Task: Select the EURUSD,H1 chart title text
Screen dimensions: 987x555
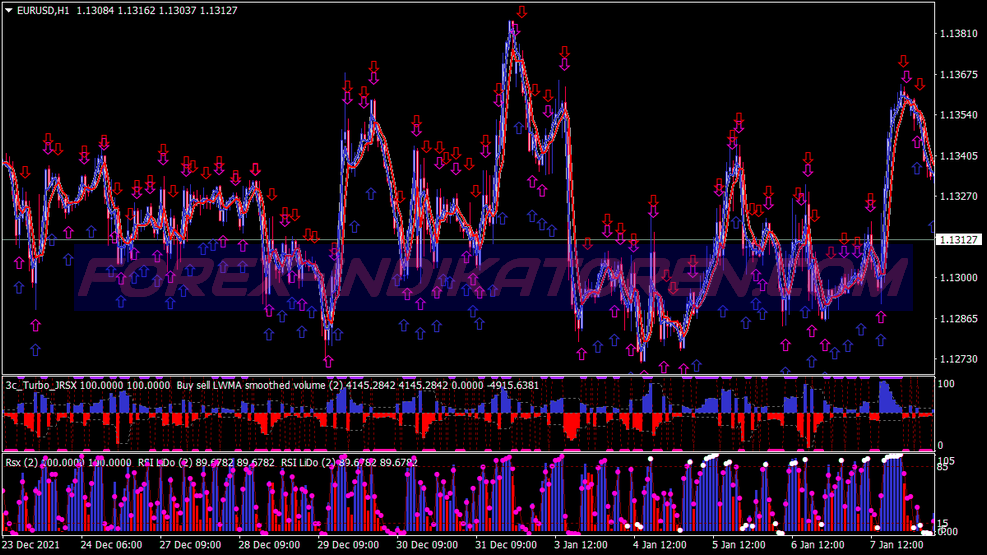Action: pos(43,10)
